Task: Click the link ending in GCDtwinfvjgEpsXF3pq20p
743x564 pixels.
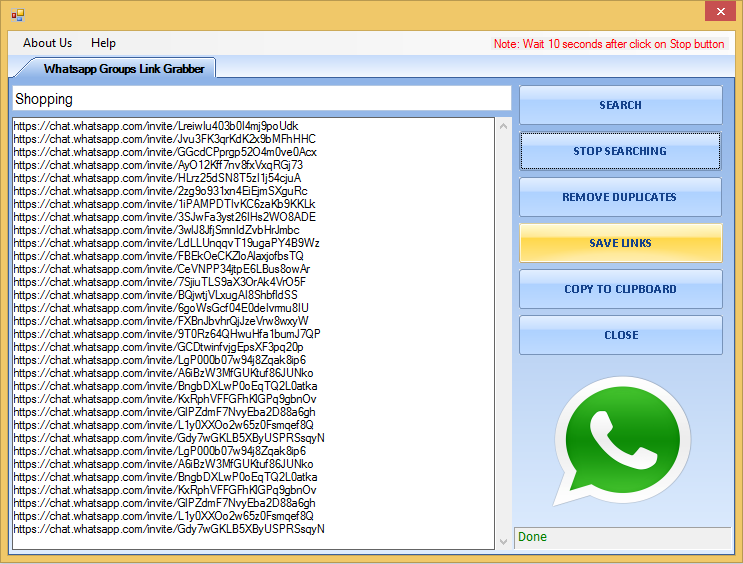Action: click(158, 347)
